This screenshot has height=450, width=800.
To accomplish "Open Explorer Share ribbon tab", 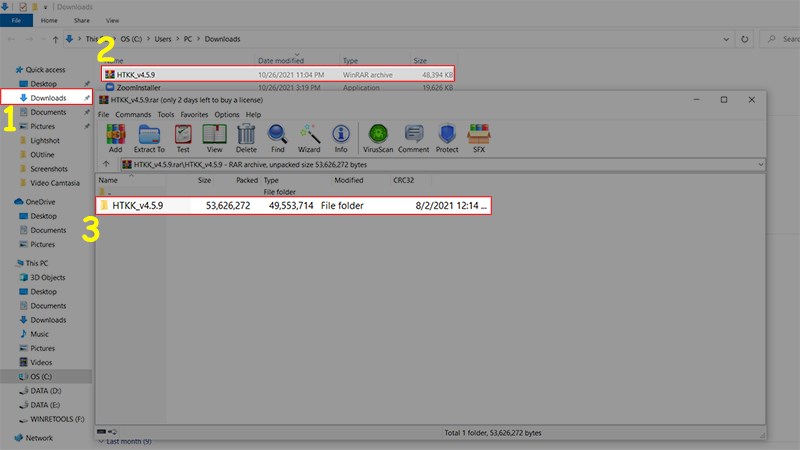I will [x=82, y=20].
